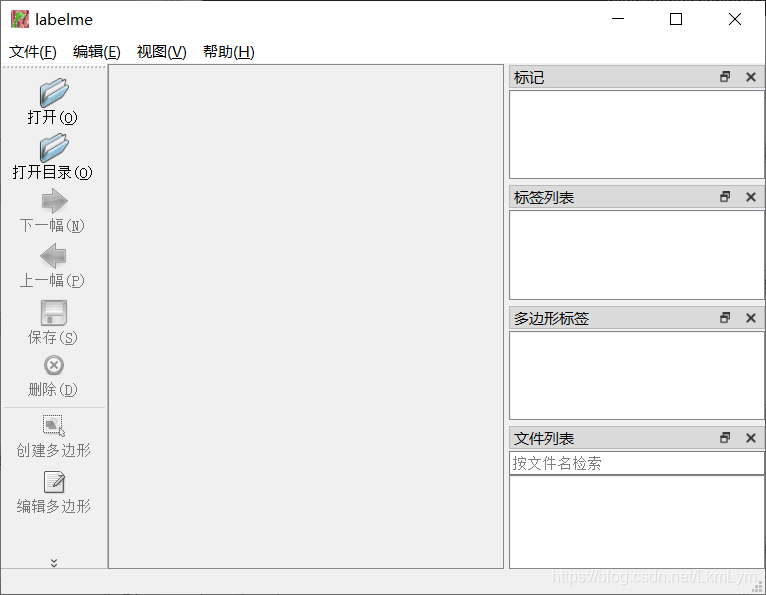The image size is (766, 595).
Task: Float the 多边形标签 panel
Action: [x=725, y=318]
